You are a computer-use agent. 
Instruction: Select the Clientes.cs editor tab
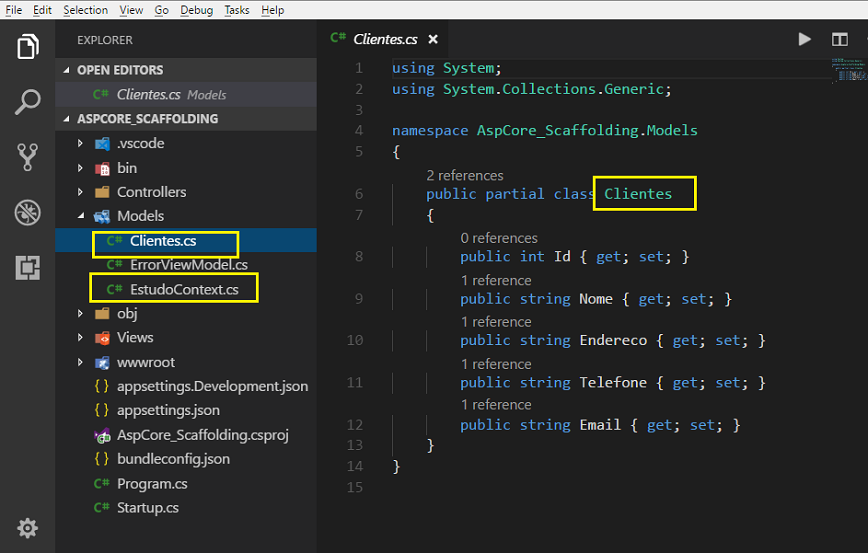click(x=383, y=39)
